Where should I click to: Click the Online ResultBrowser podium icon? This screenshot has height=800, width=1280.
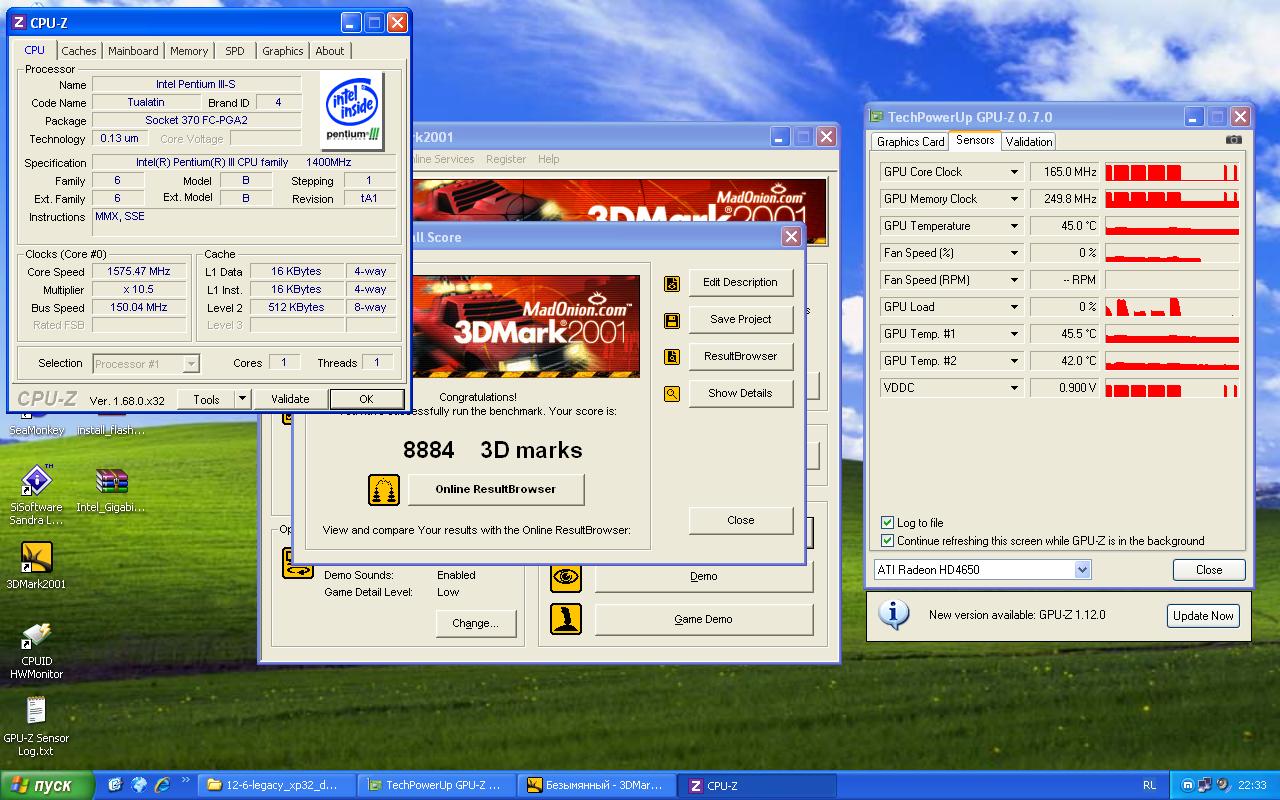[x=384, y=490]
